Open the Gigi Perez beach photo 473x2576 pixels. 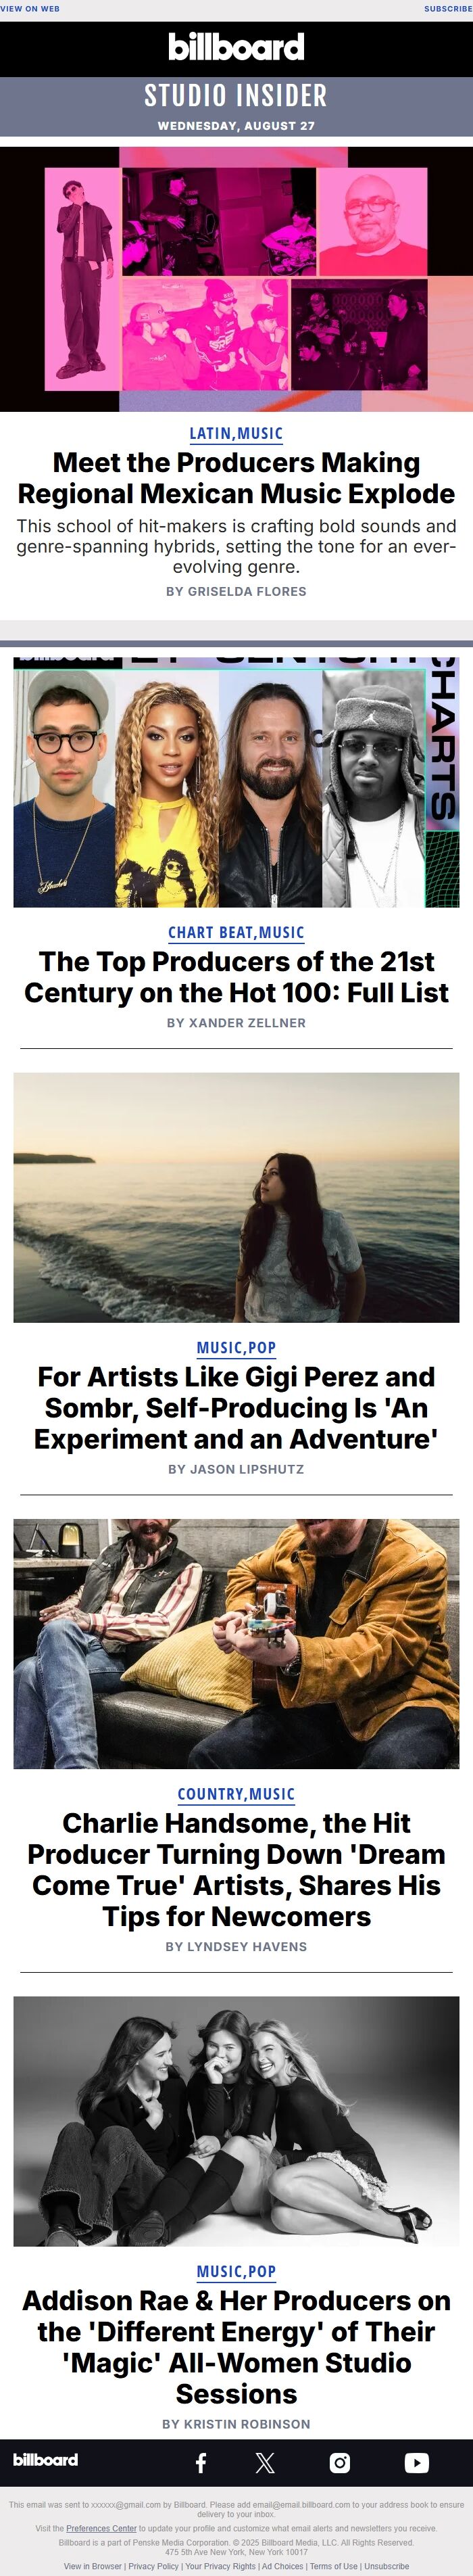pos(236,1197)
